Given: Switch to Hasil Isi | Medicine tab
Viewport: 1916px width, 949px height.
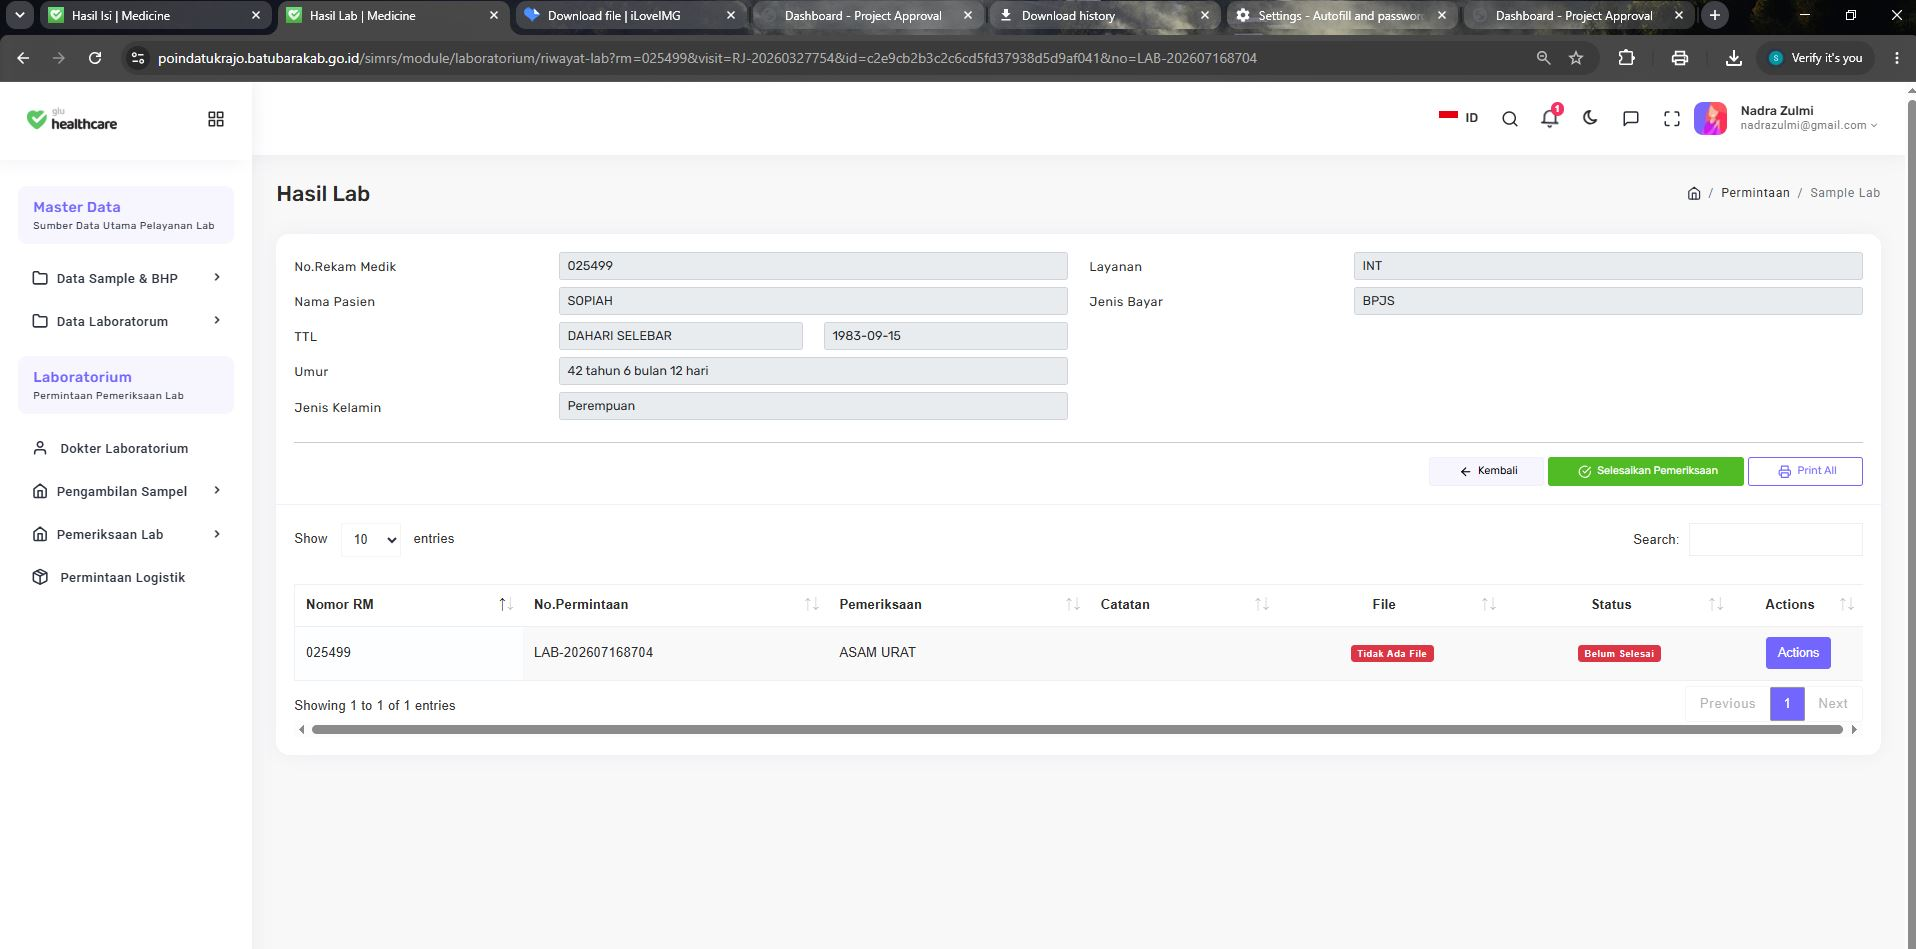Looking at the screenshot, I should [155, 15].
